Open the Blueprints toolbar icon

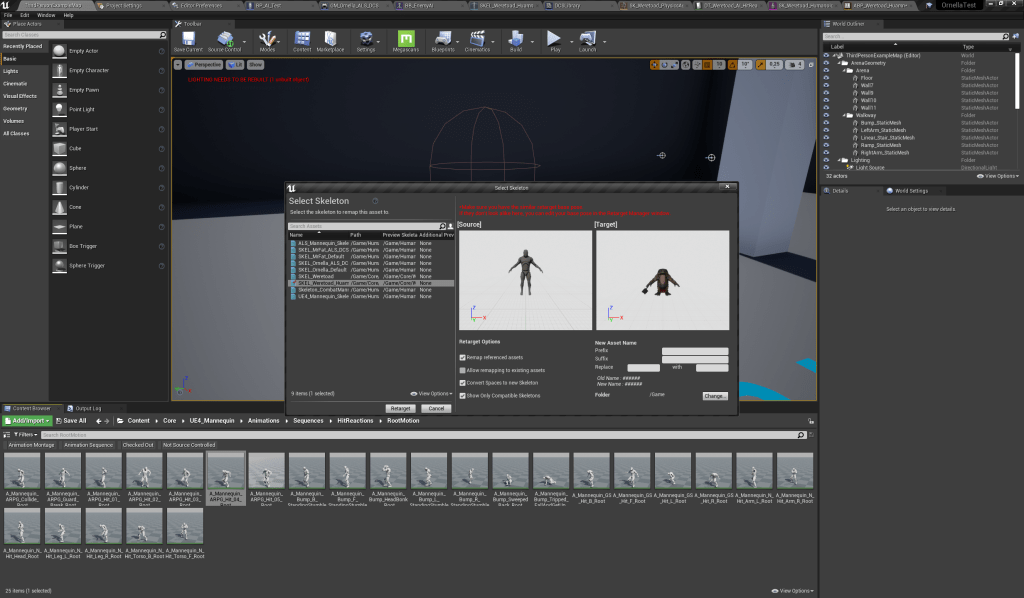(x=442, y=40)
